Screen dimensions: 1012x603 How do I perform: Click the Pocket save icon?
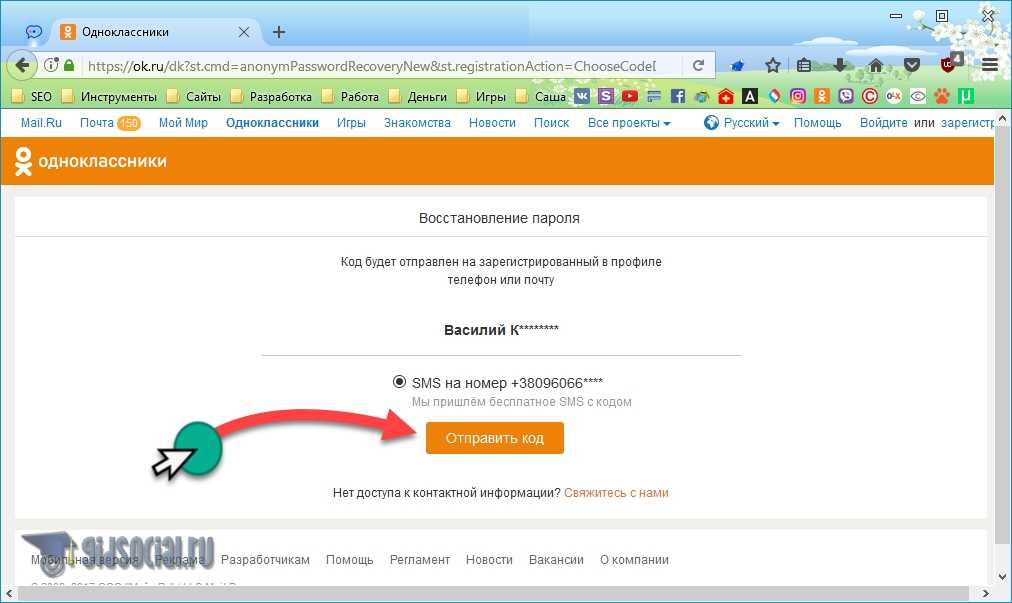tap(911, 66)
